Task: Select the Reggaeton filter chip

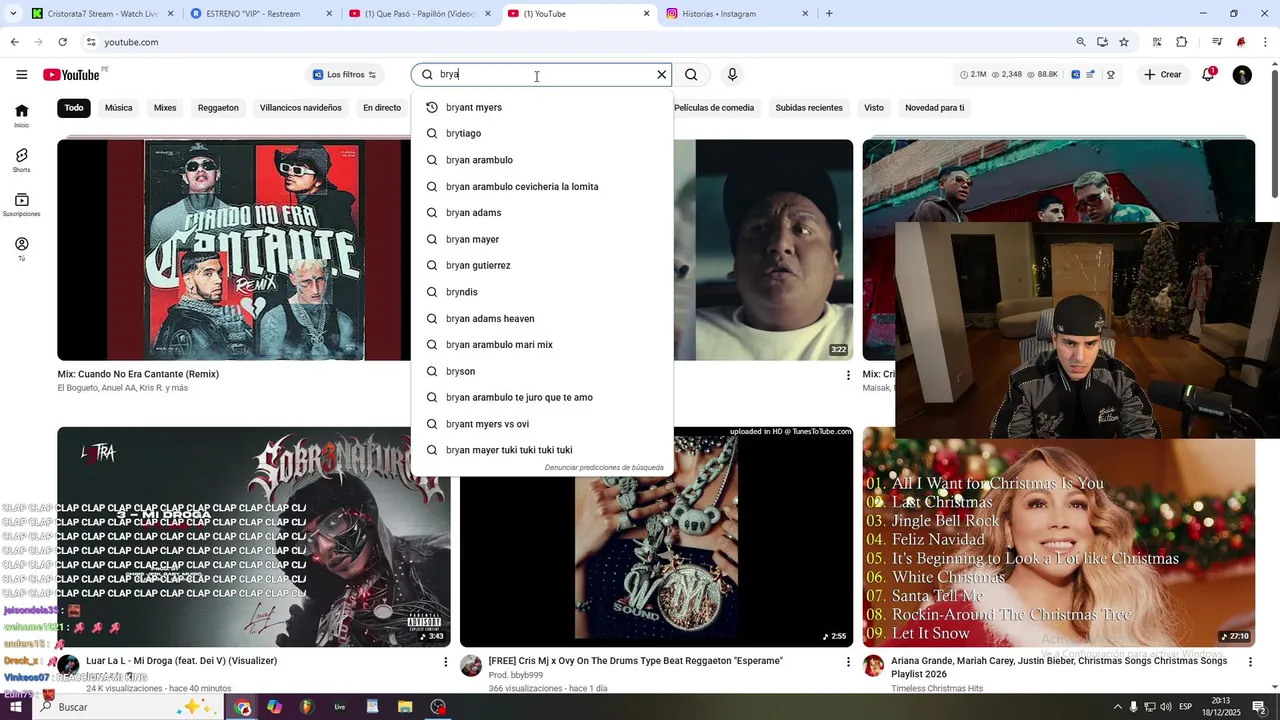Action: click(x=218, y=108)
